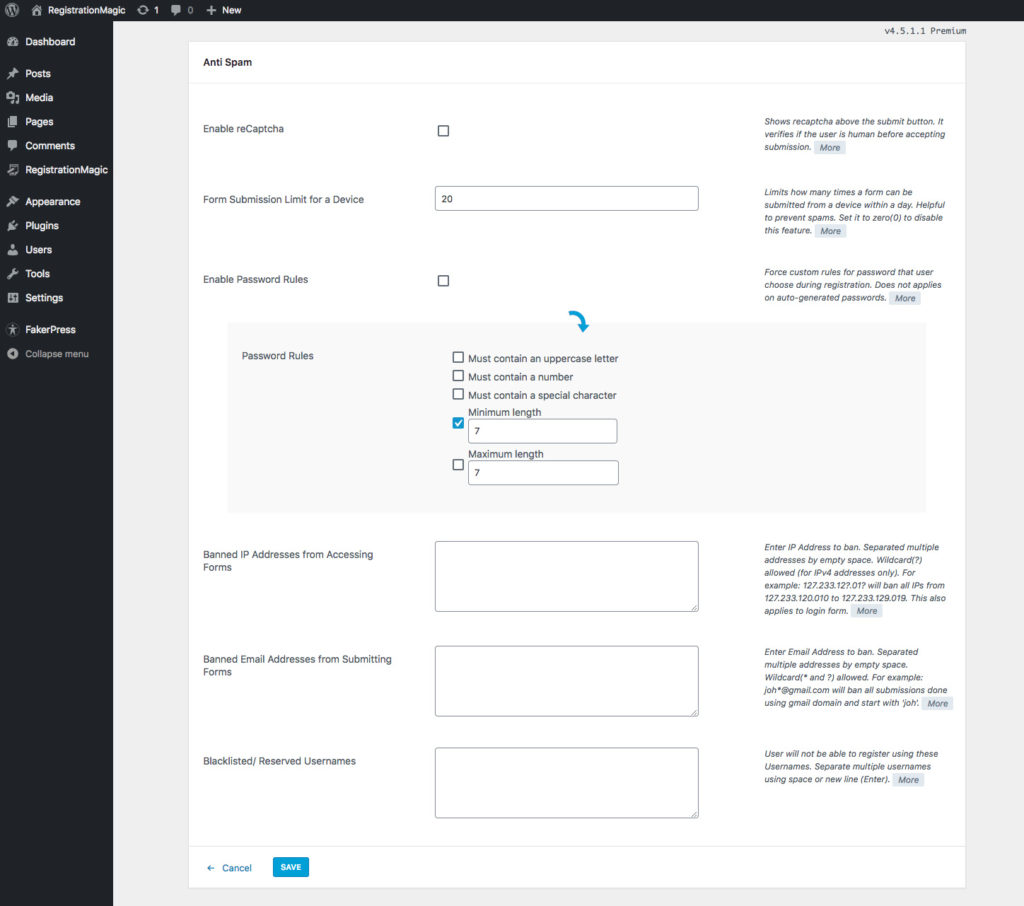Collapse the admin sidebar menu
Image resolution: width=1024 pixels, height=906 pixels.
[56, 354]
